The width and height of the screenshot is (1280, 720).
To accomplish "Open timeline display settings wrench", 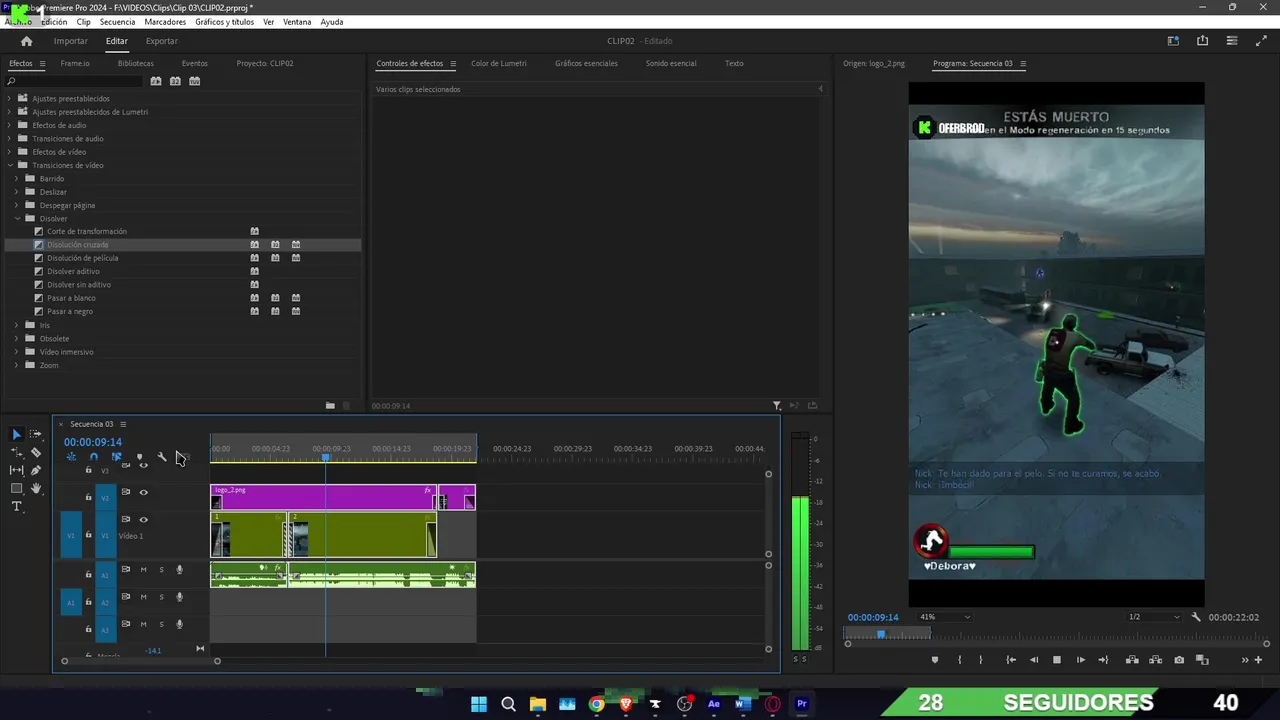I will (x=162, y=457).
